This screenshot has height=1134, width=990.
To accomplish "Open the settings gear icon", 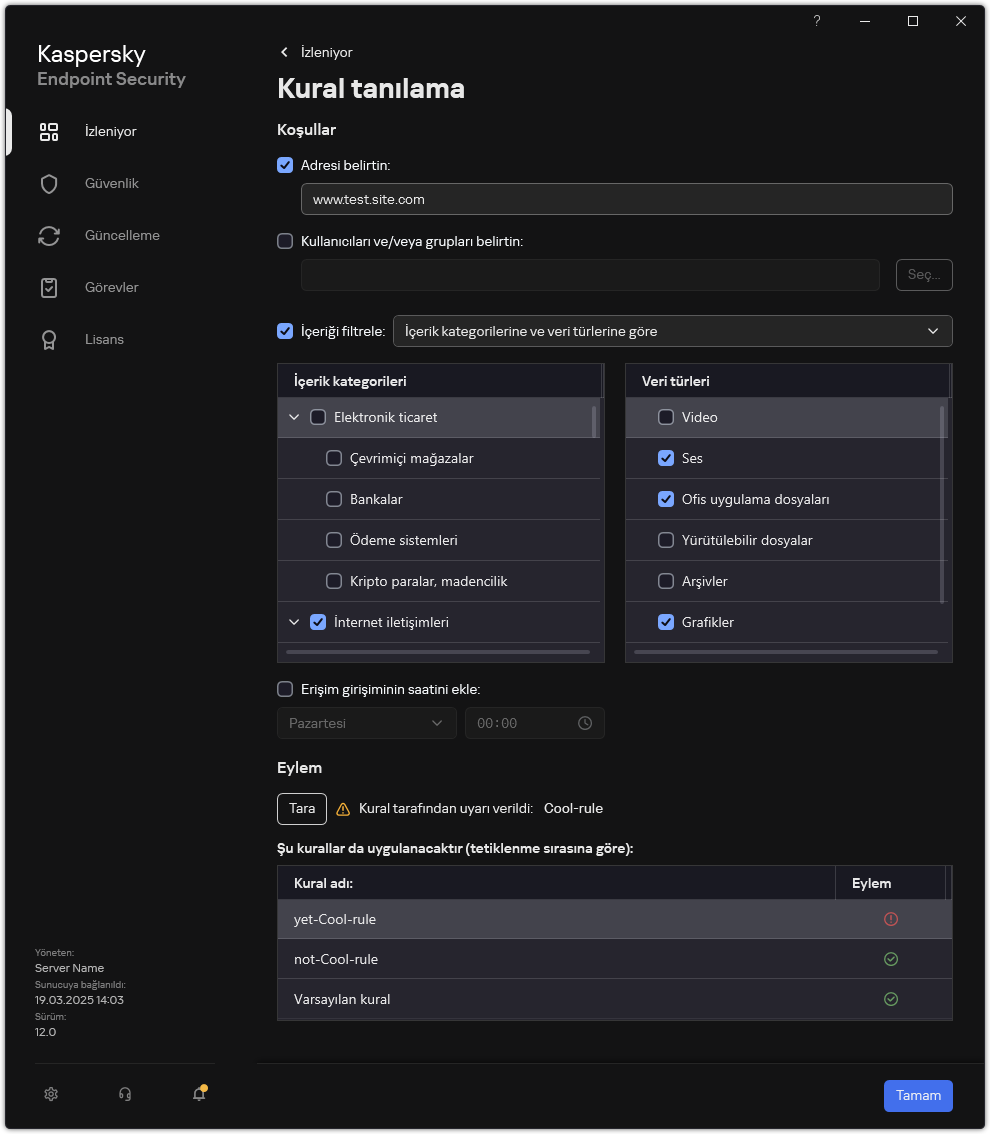I will click(x=51, y=1094).
